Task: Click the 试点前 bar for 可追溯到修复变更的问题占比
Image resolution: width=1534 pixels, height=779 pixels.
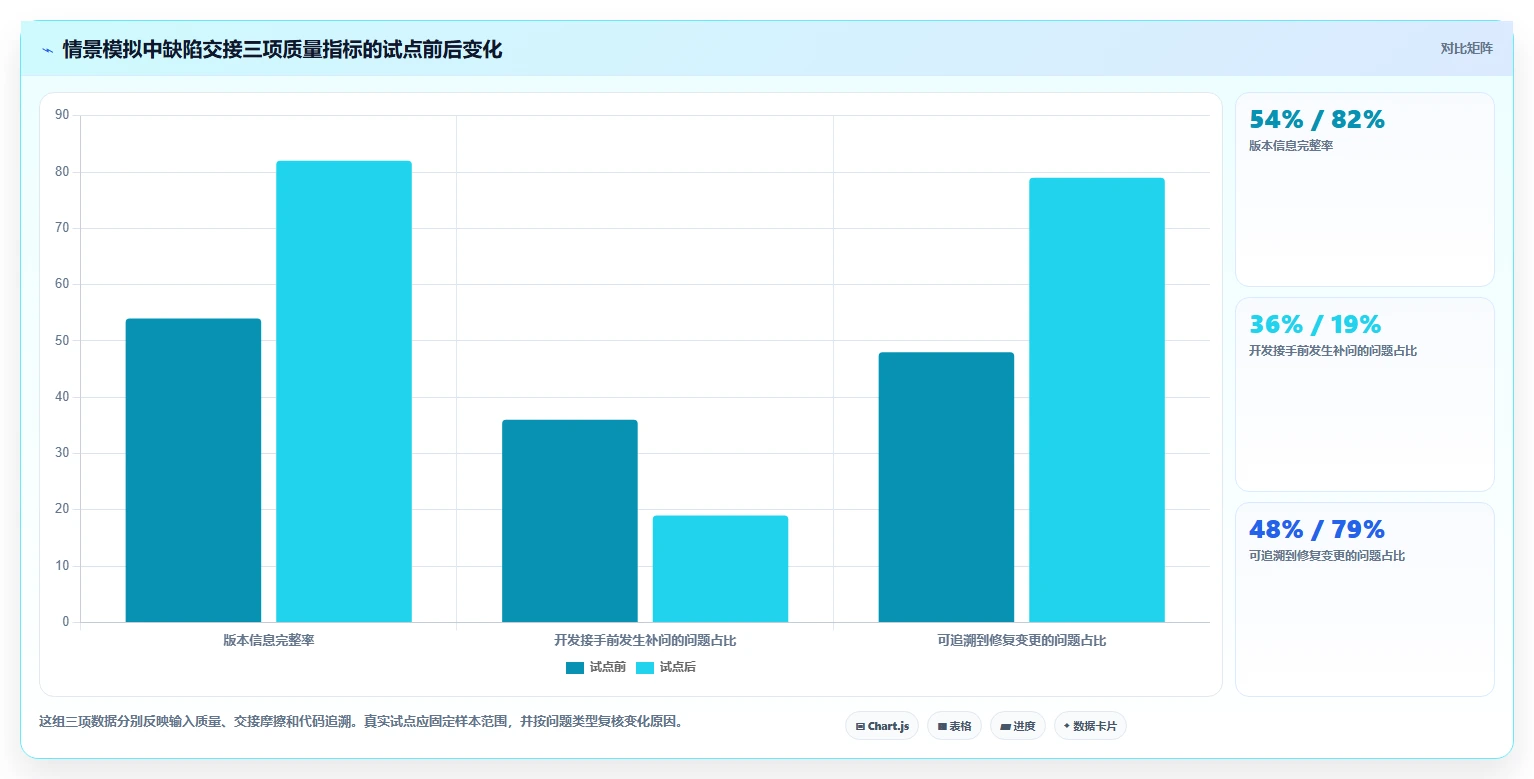Action: coord(946,487)
